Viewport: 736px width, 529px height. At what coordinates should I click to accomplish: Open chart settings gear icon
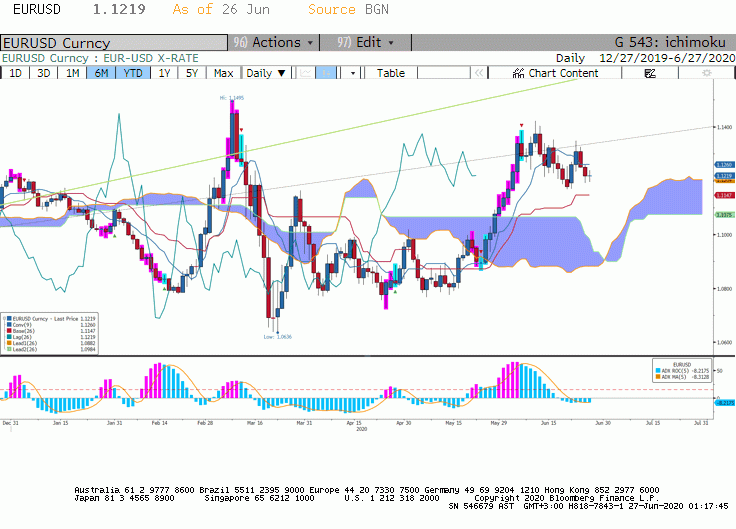pos(706,73)
